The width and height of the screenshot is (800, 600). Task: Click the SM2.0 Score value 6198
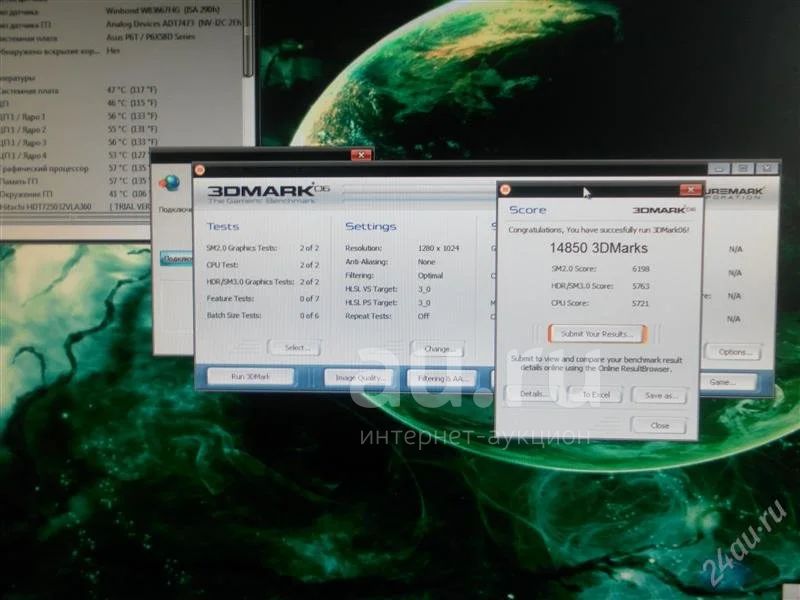click(640, 269)
